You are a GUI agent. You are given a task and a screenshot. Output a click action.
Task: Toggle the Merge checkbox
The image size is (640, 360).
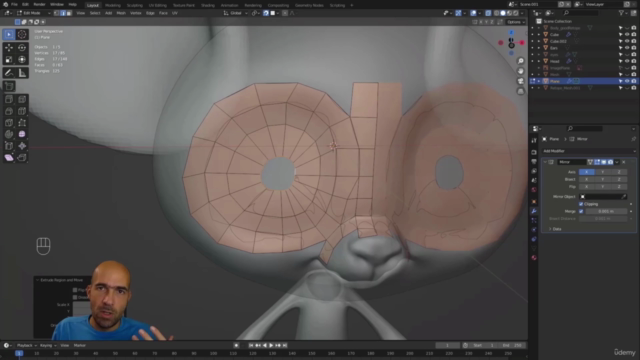[581, 211]
